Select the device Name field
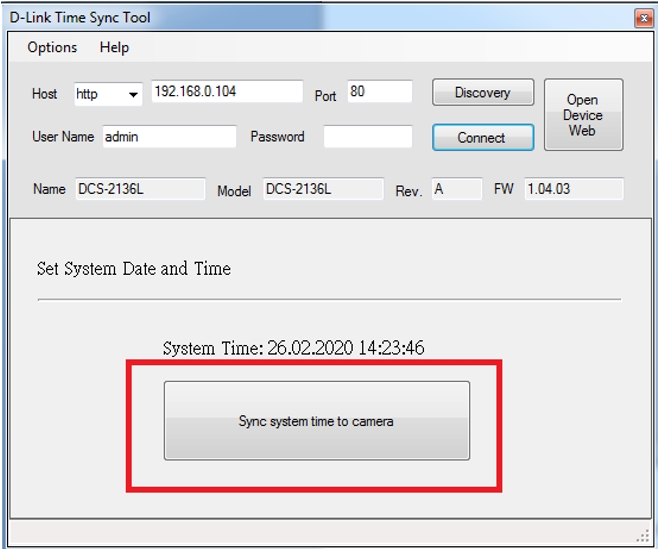Image resolution: width=658 pixels, height=549 pixels. (139, 189)
